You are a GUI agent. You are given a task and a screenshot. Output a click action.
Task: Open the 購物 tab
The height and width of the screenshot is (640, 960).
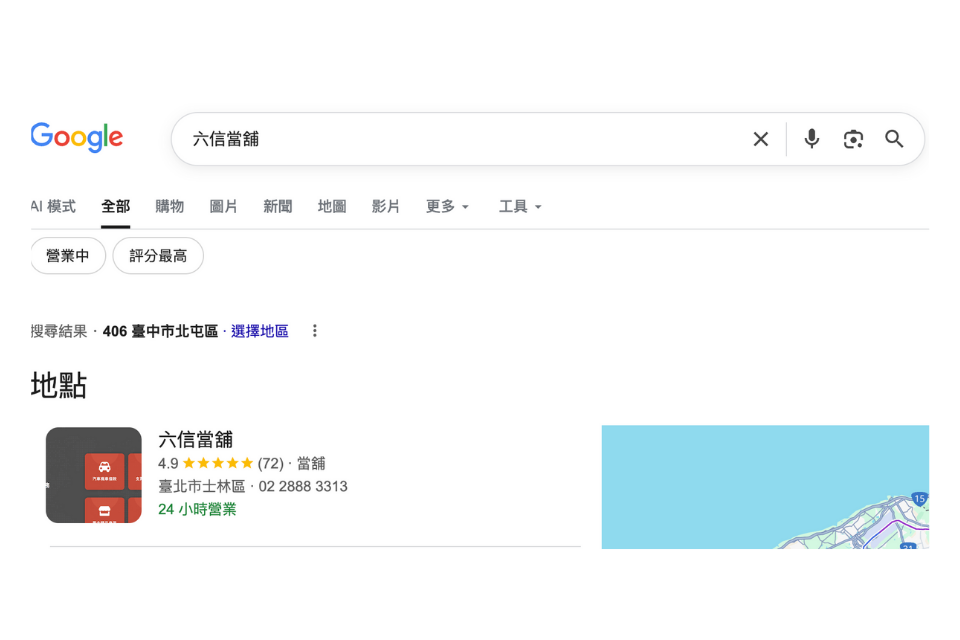click(x=170, y=206)
